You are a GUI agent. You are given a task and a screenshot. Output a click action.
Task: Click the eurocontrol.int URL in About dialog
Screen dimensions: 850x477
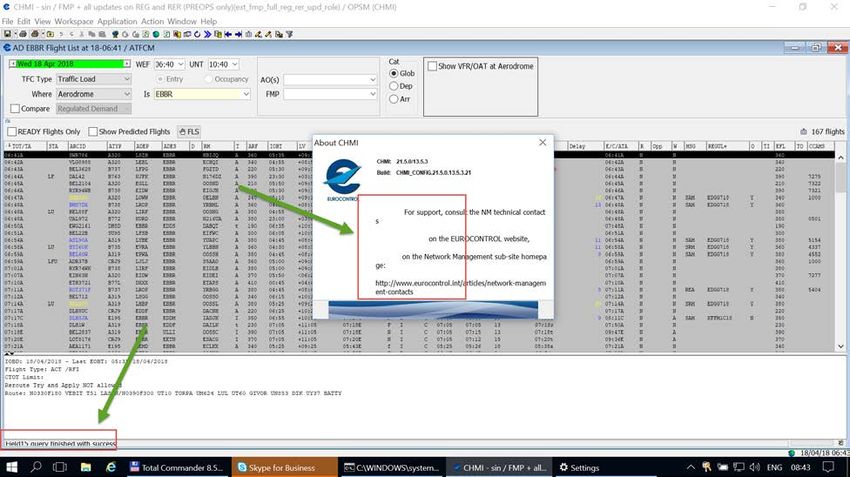tap(461, 287)
